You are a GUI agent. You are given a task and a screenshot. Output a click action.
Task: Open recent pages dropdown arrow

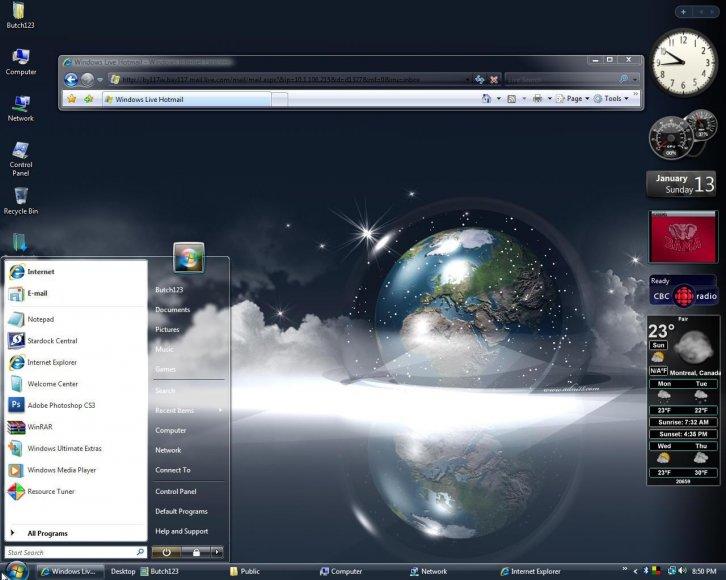pos(100,80)
